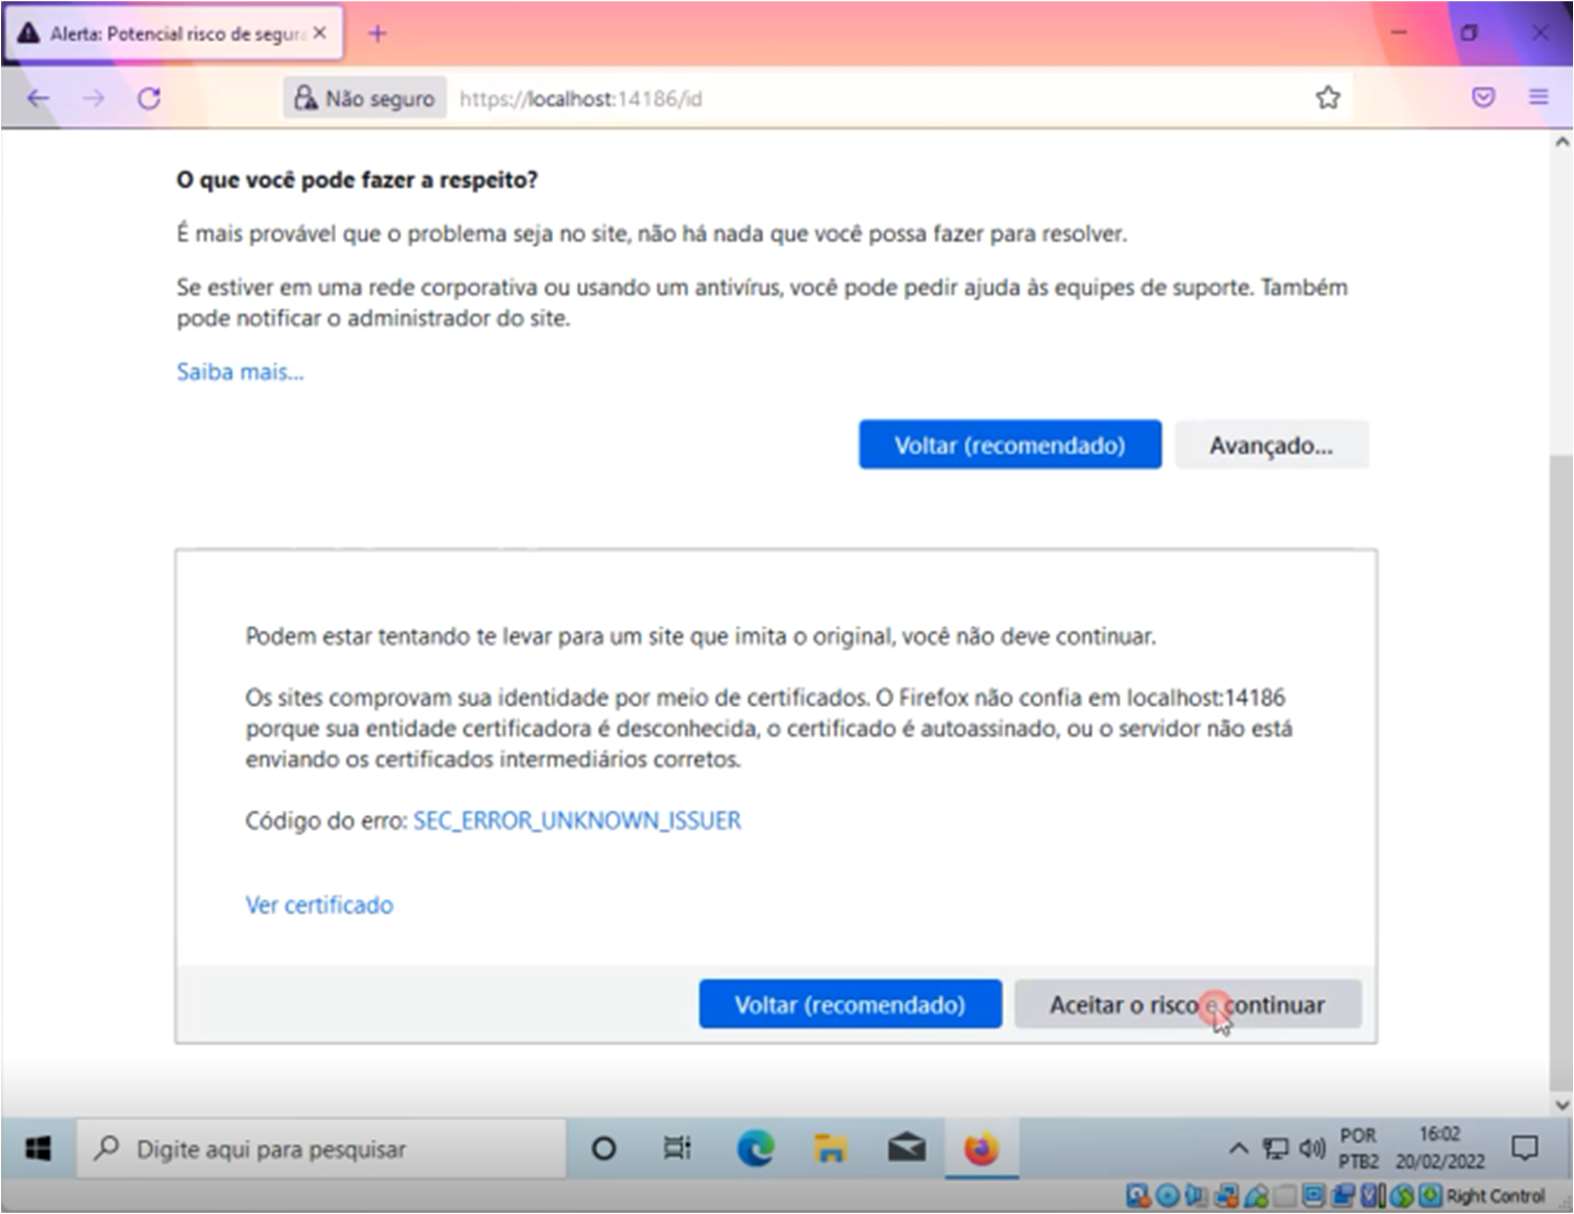Open the volume control tray icon
Screen dimensions: 1574x1214
[1312, 1148]
